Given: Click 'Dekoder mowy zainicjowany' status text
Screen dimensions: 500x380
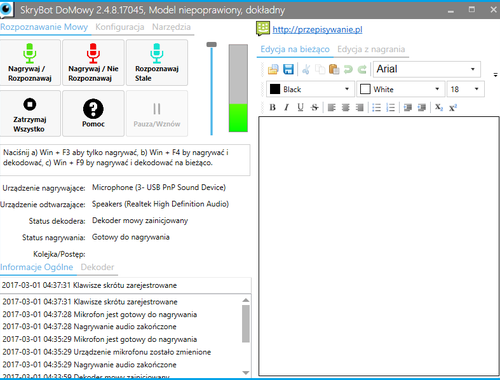Looking at the screenshot, I should pos(140,221).
